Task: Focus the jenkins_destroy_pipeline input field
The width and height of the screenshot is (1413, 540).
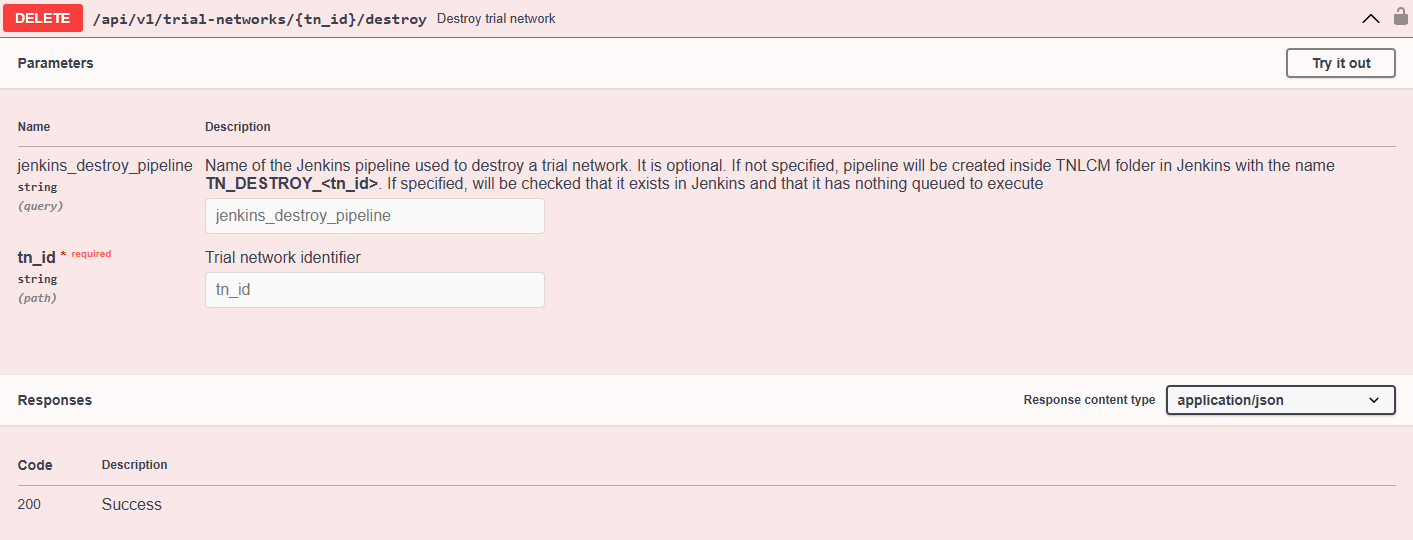Action: 375,216
